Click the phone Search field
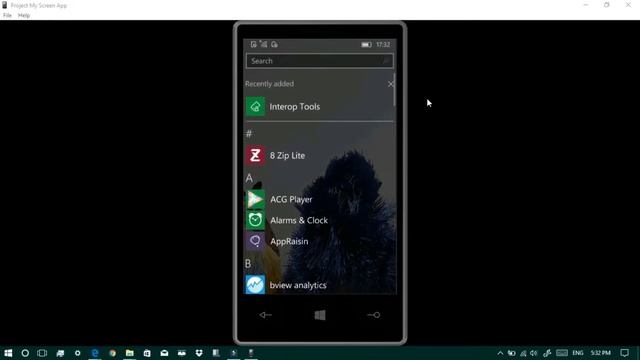Viewport: 640px width, 360px height. click(320, 61)
